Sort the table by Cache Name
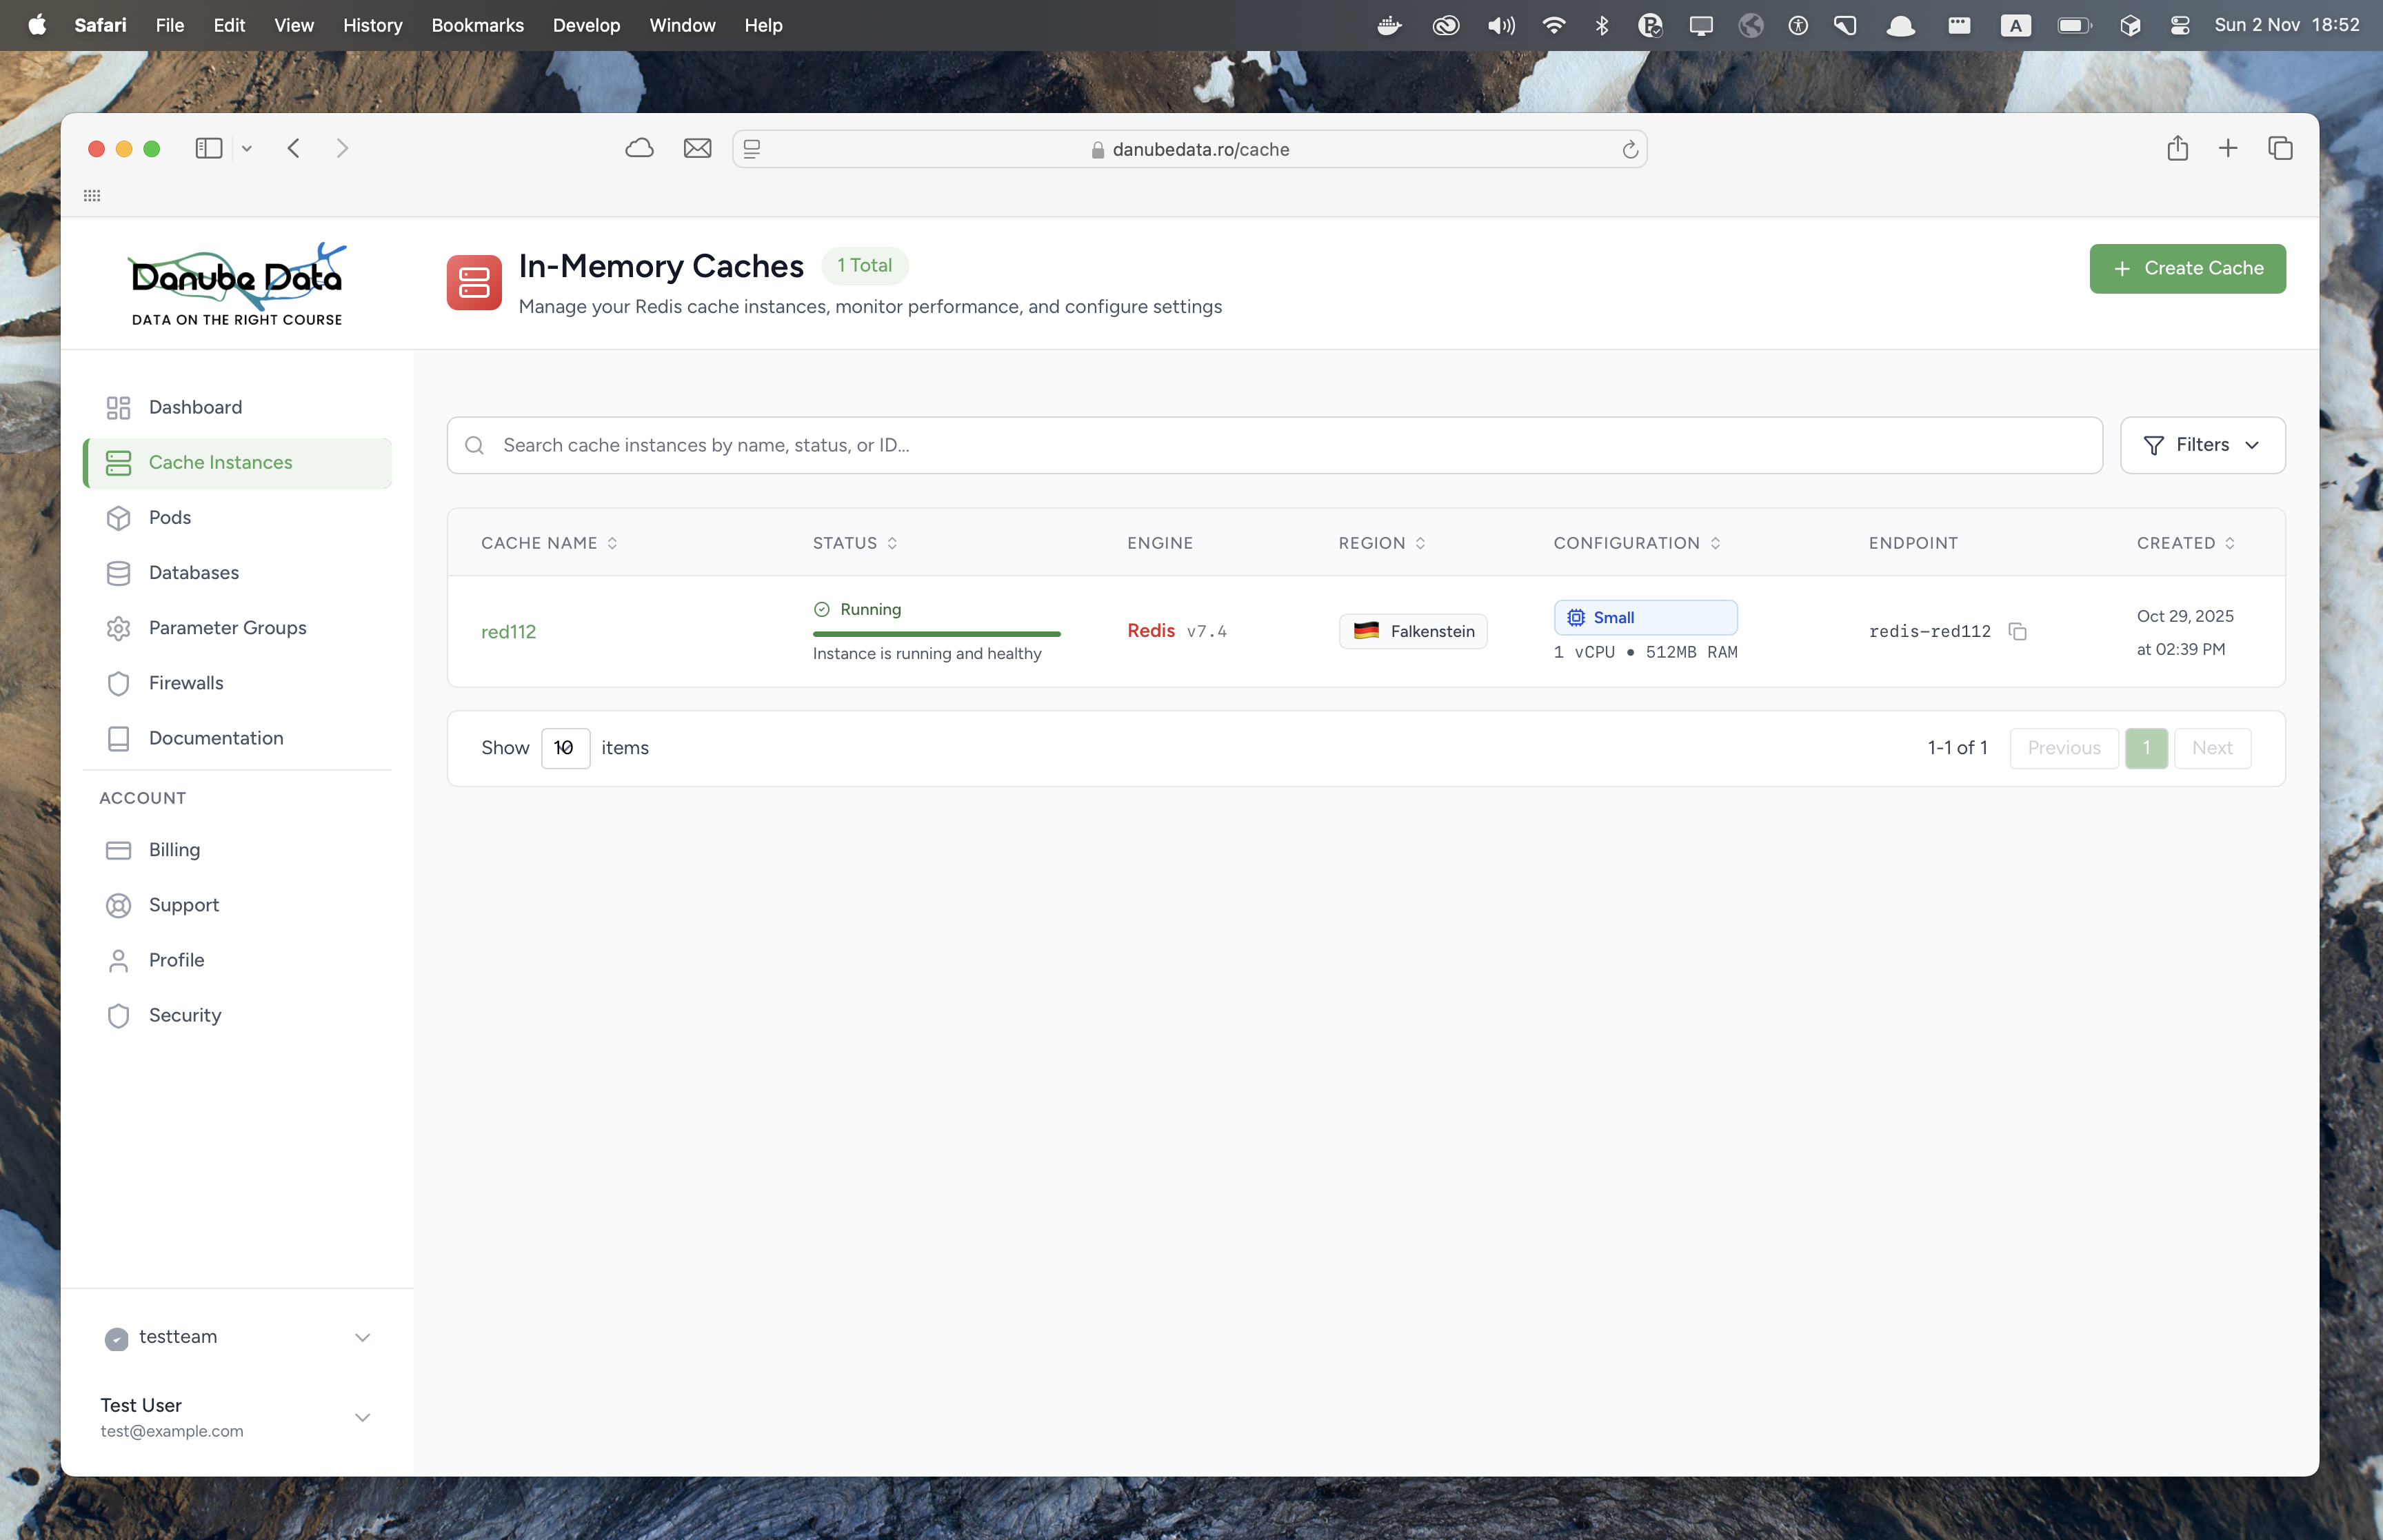The image size is (2383, 1540). (613, 543)
